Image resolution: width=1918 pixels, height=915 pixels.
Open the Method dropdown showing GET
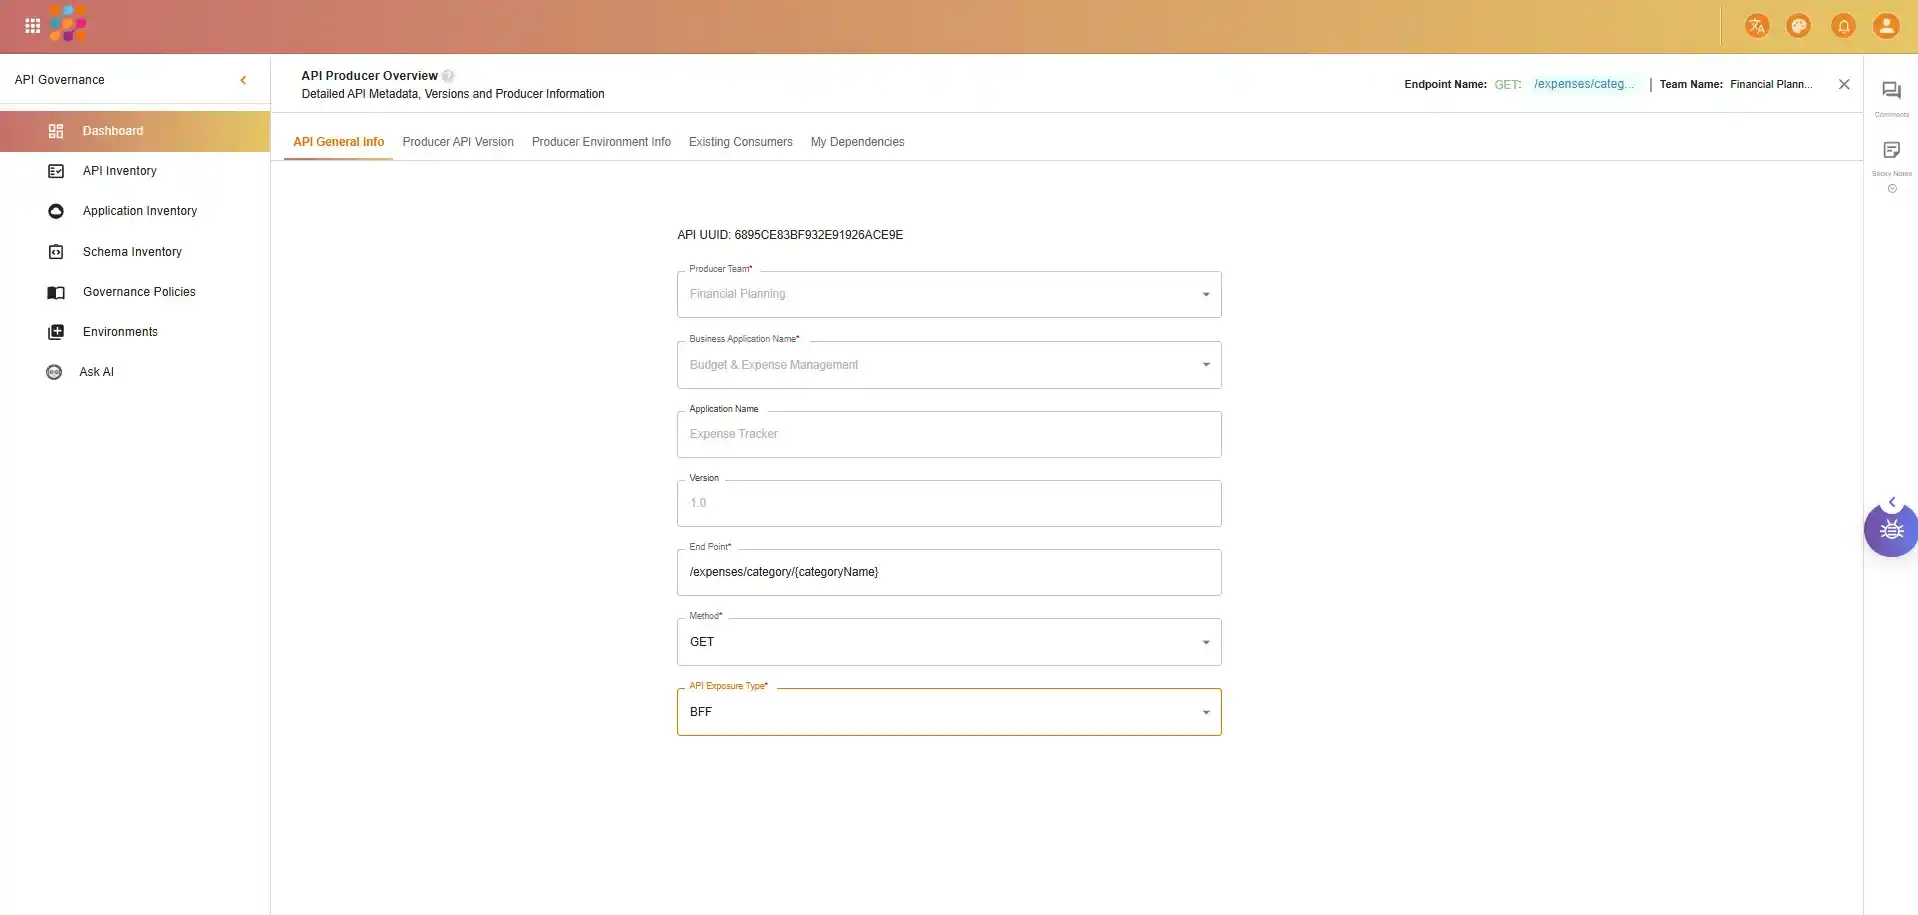948,642
